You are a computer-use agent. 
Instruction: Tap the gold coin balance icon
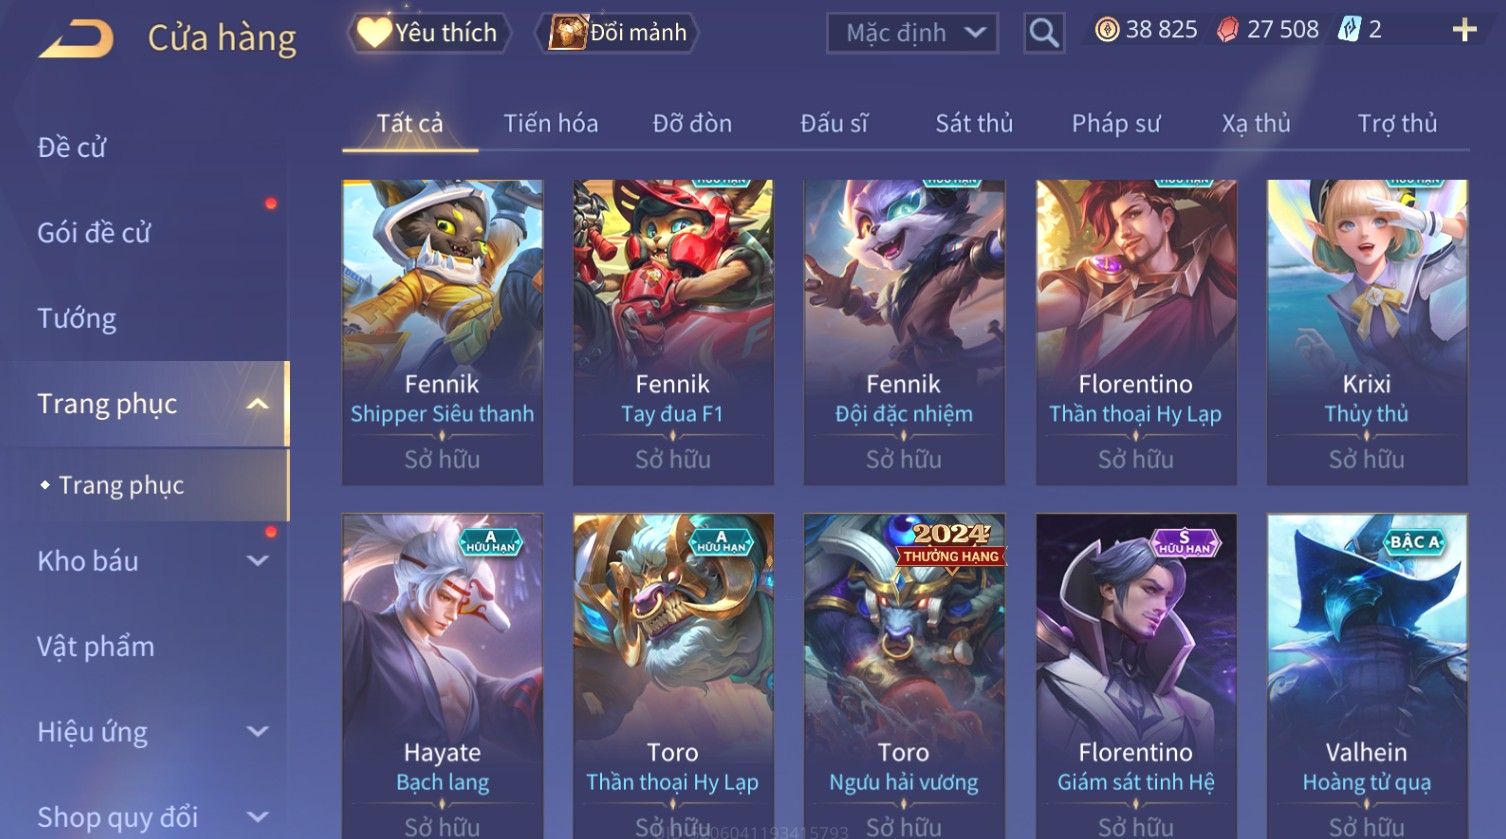[x=1107, y=30]
